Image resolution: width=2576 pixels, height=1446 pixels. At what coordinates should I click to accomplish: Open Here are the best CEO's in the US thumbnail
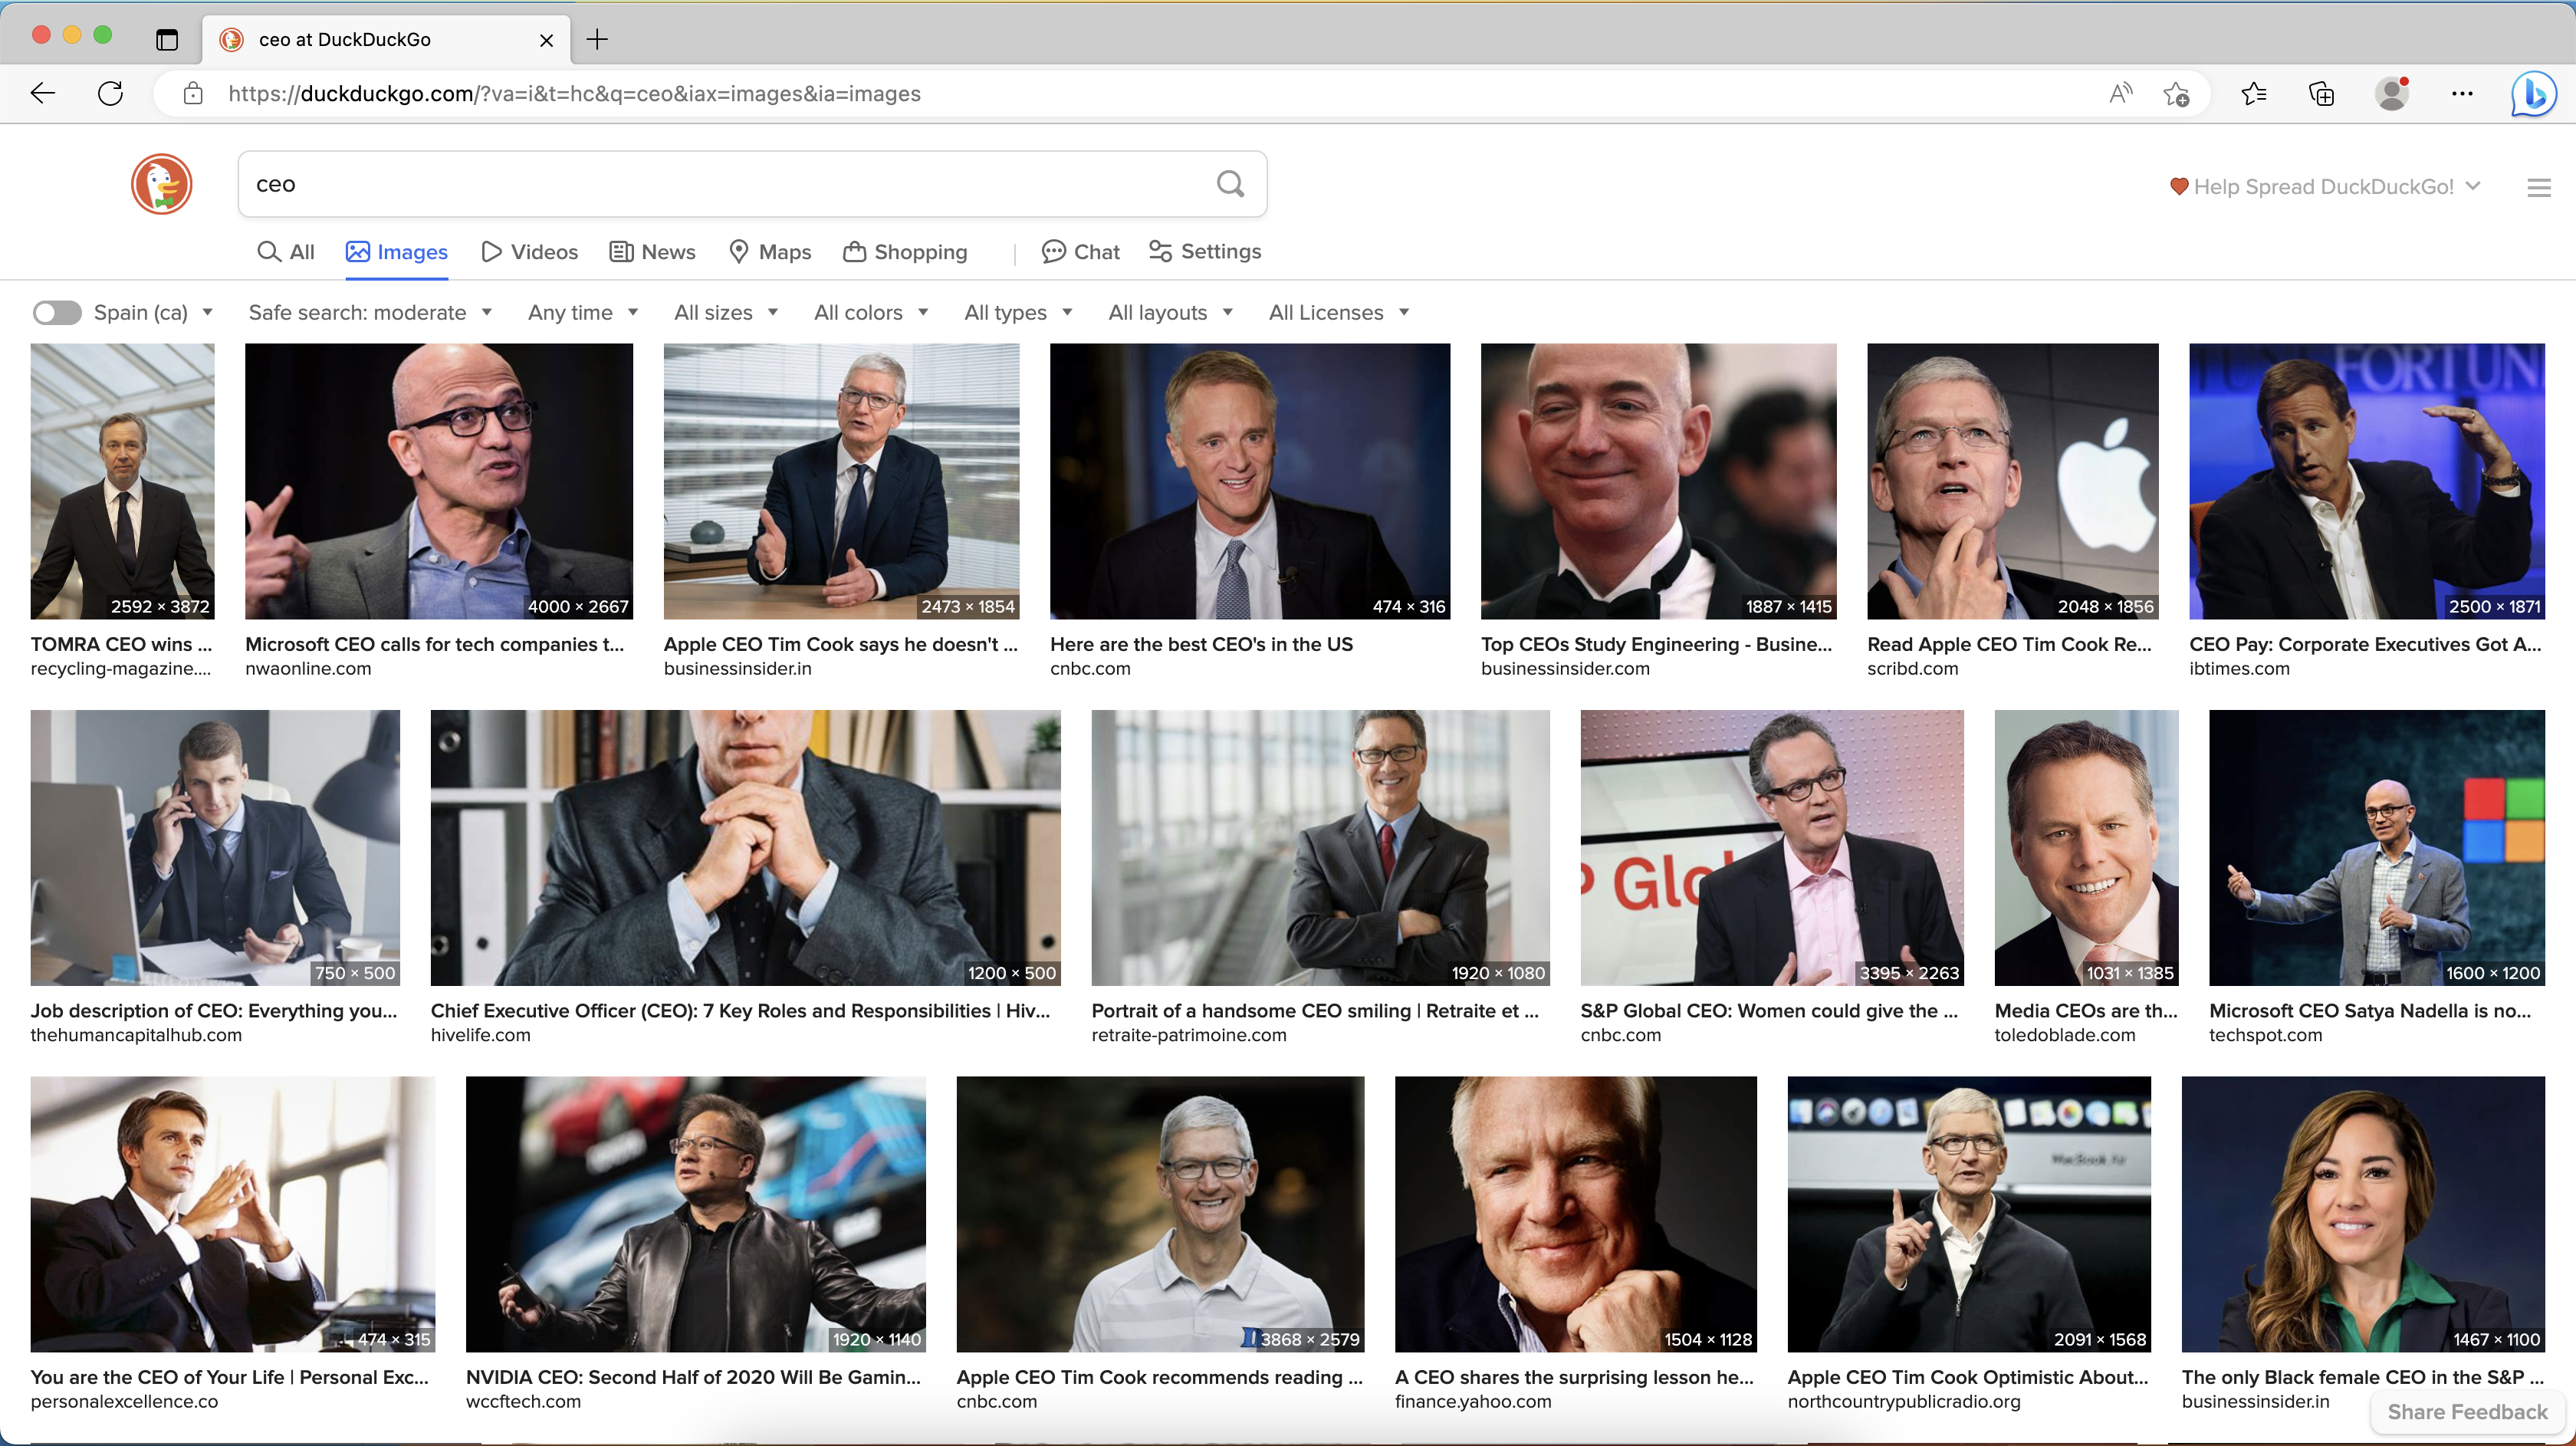tap(1250, 481)
